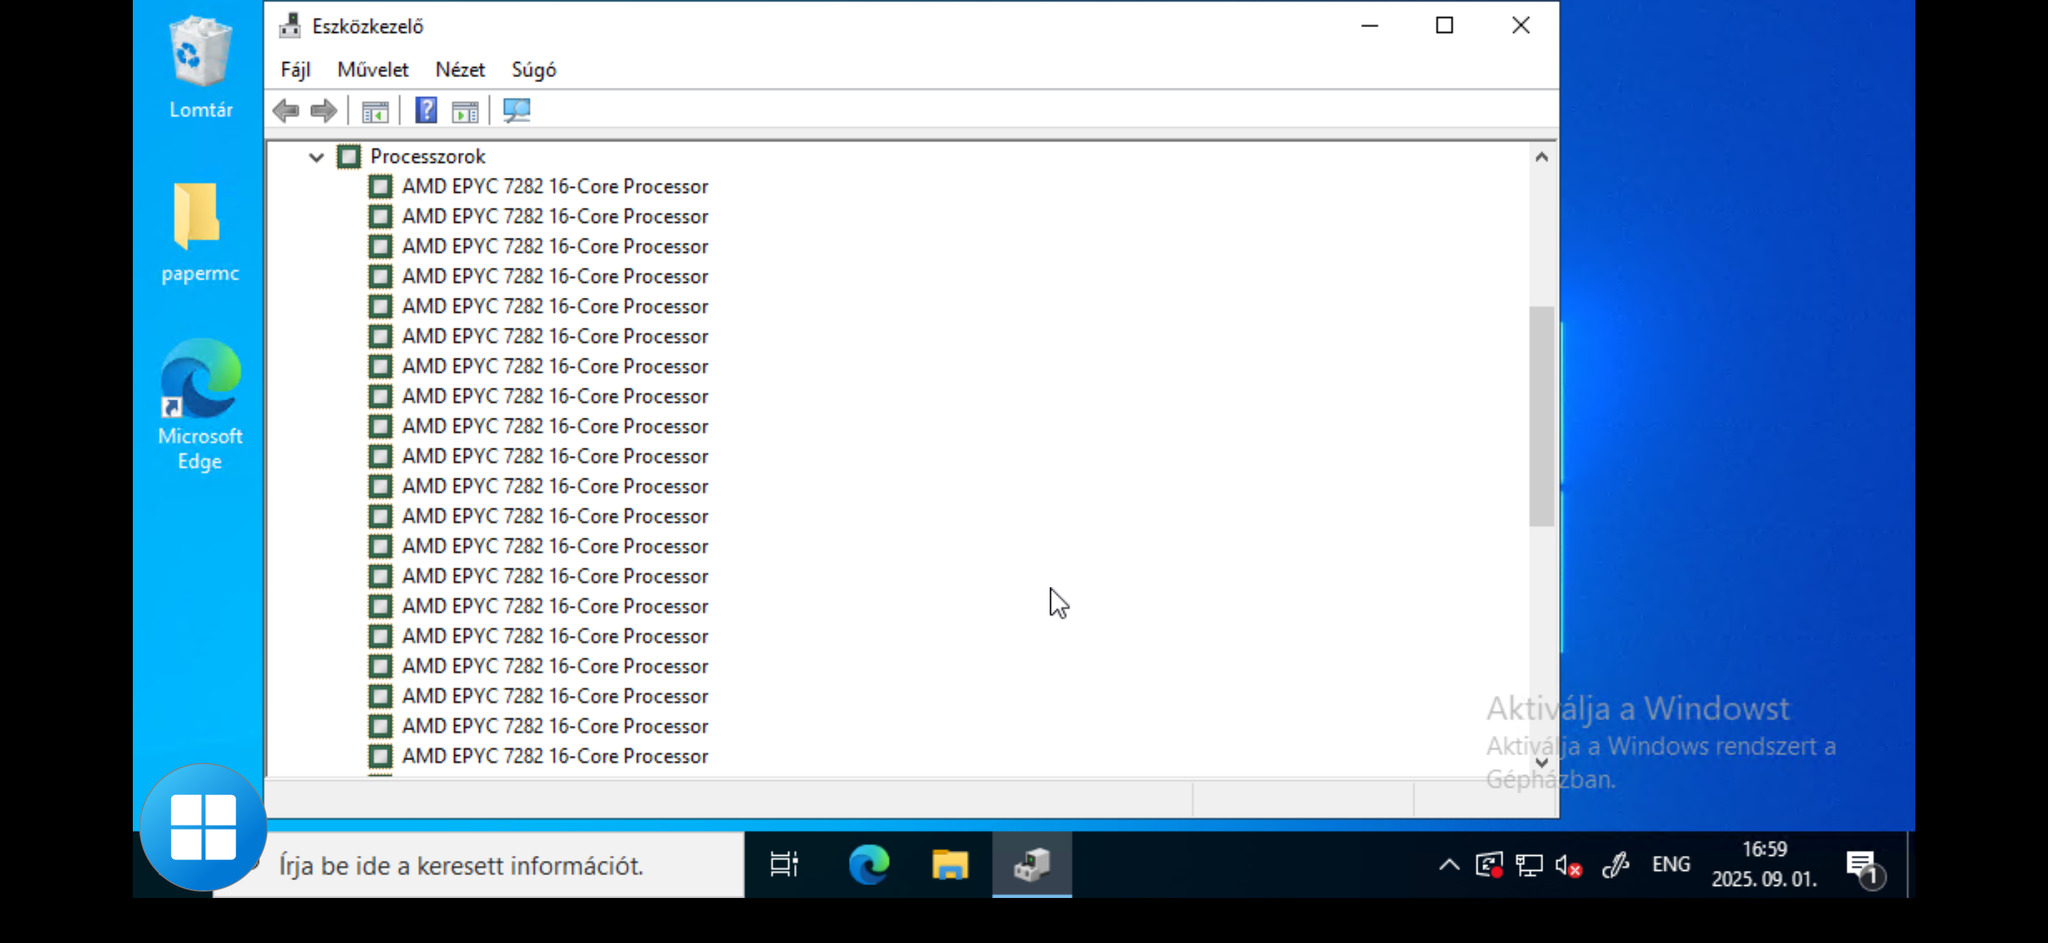Image resolution: width=2048 pixels, height=943 pixels.
Task: Click the Eszközkezelő taskbar button
Action: [x=1032, y=865]
